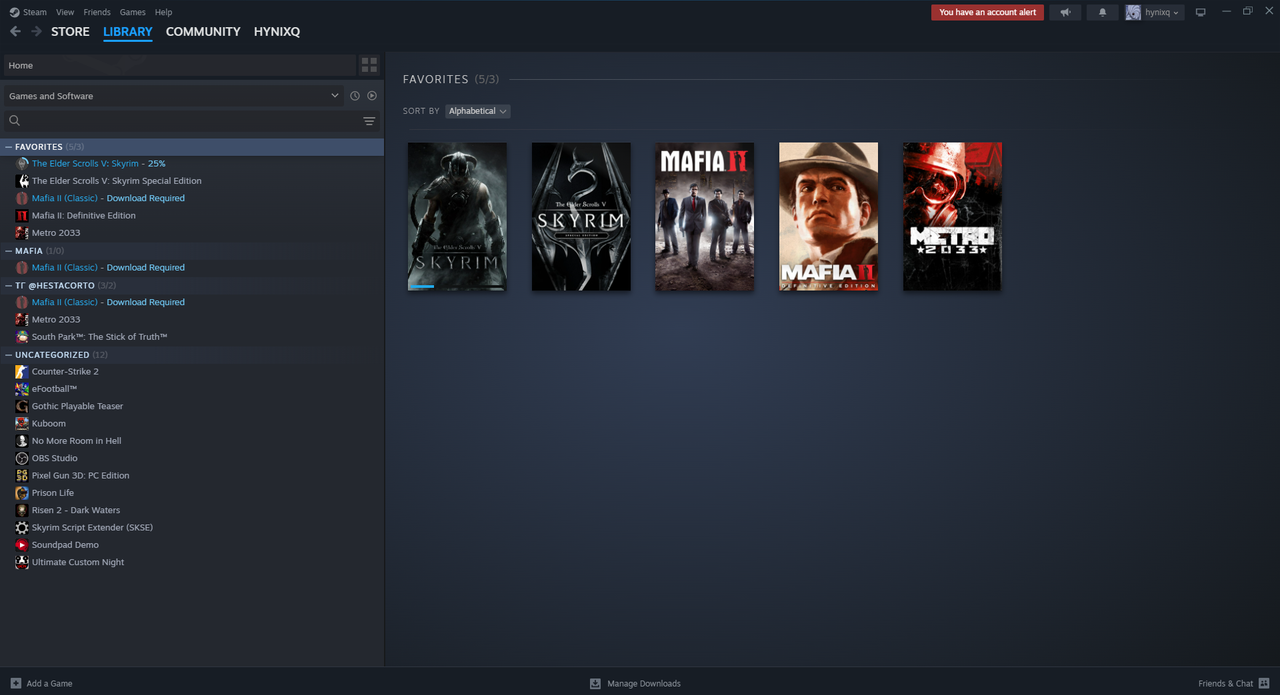Open Skyrim cover art with progress bar
The height and width of the screenshot is (695, 1280).
tap(457, 216)
